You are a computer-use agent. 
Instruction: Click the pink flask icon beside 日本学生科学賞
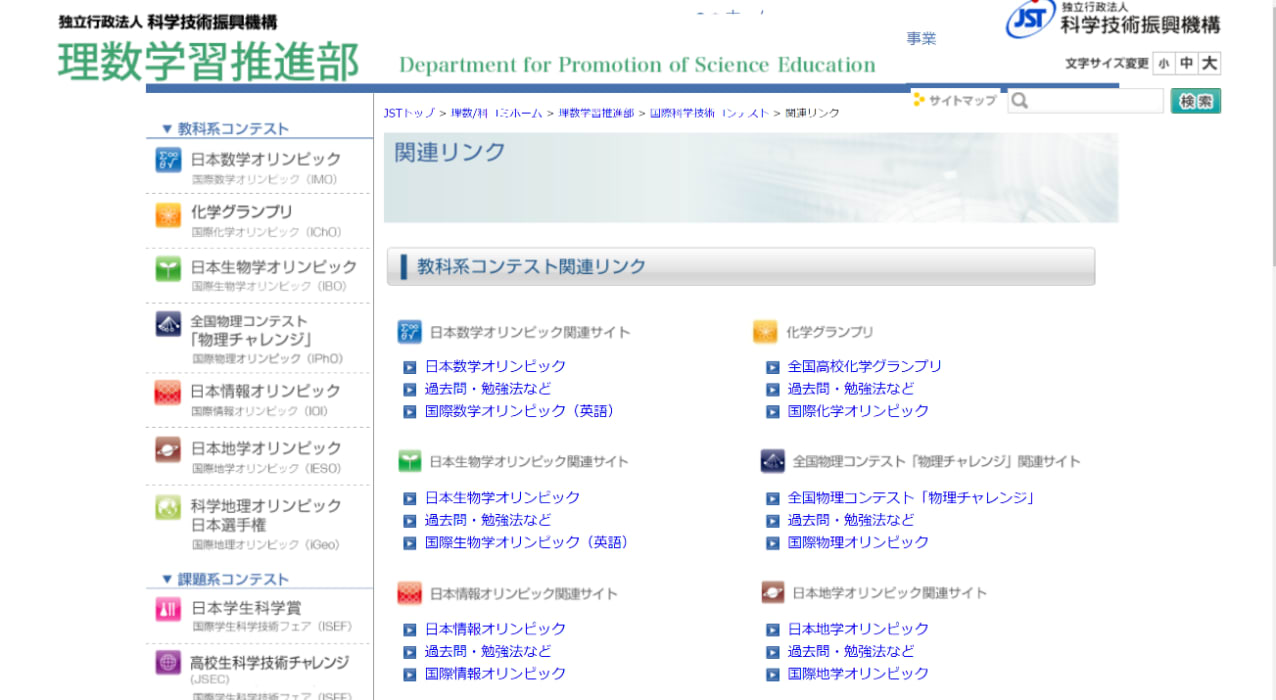[x=168, y=609]
